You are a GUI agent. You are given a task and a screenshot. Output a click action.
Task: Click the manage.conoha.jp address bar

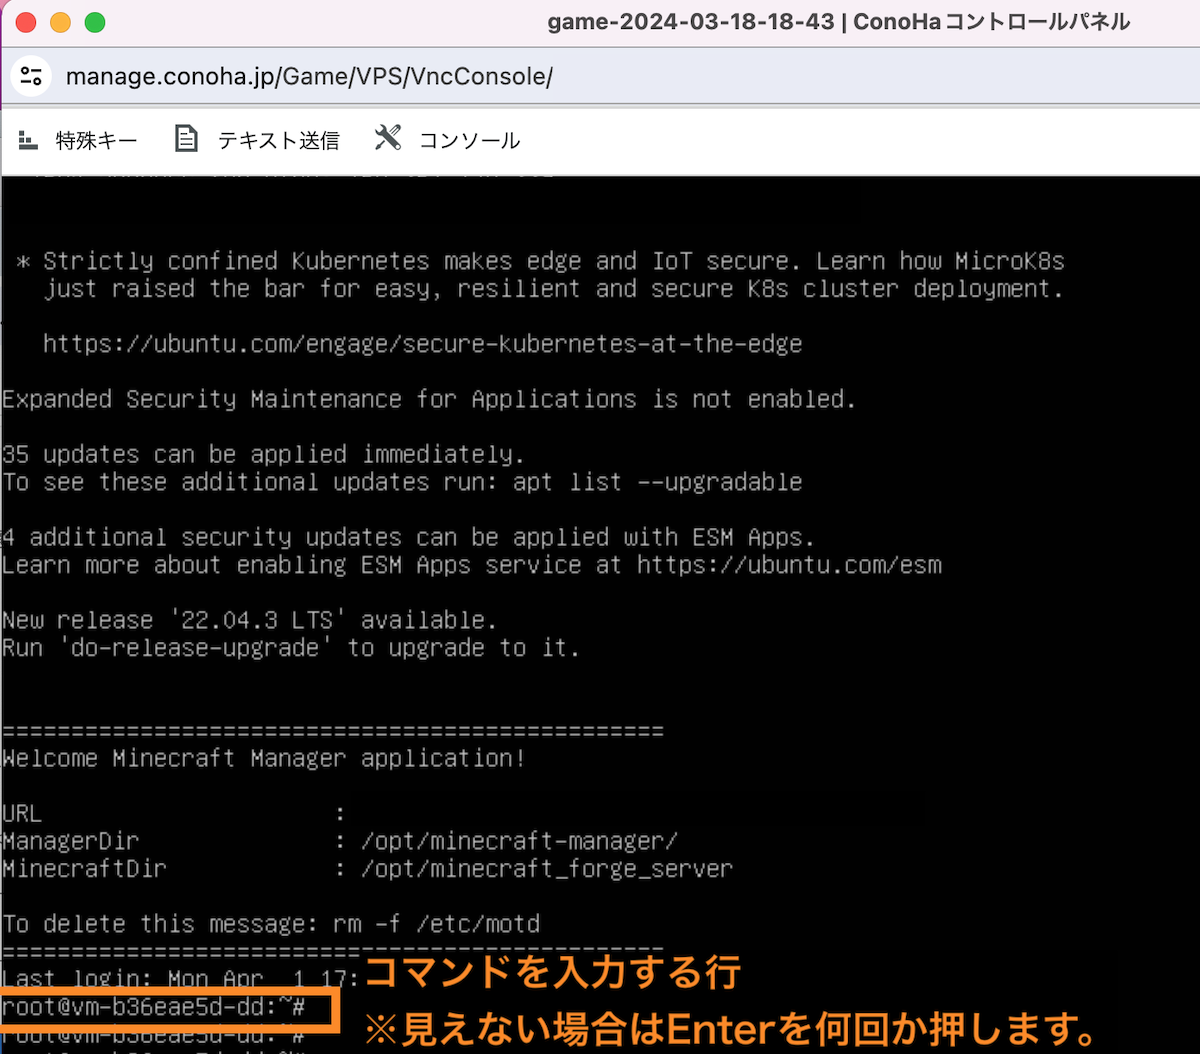[x=310, y=76]
